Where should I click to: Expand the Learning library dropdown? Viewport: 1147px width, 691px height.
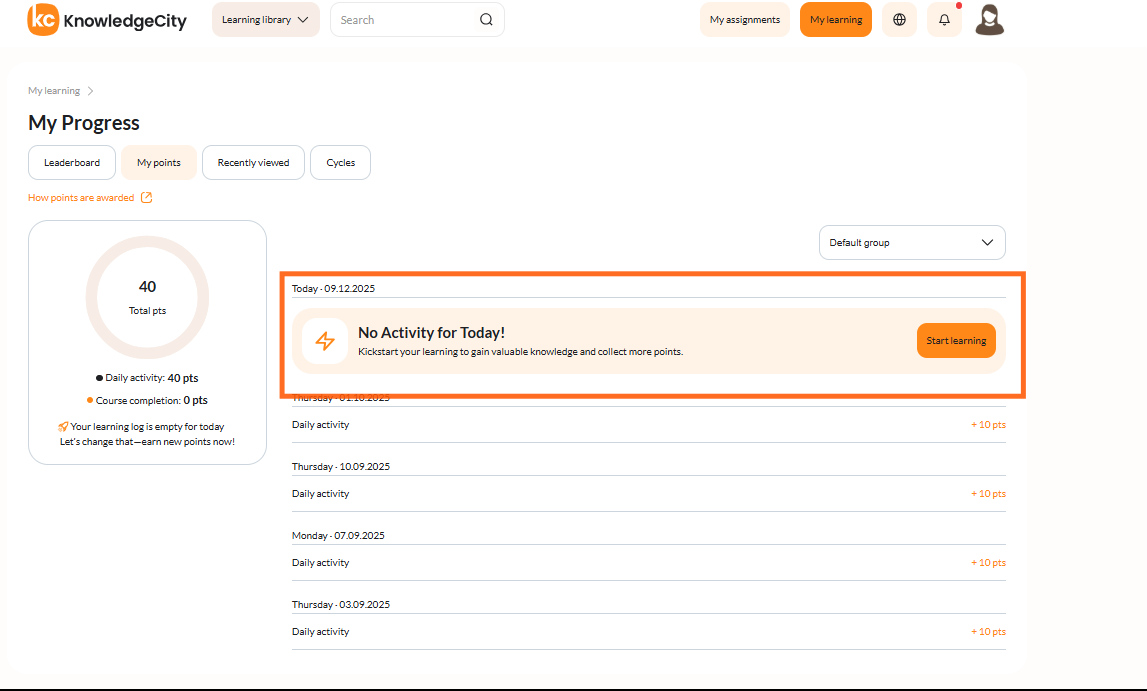pos(266,20)
